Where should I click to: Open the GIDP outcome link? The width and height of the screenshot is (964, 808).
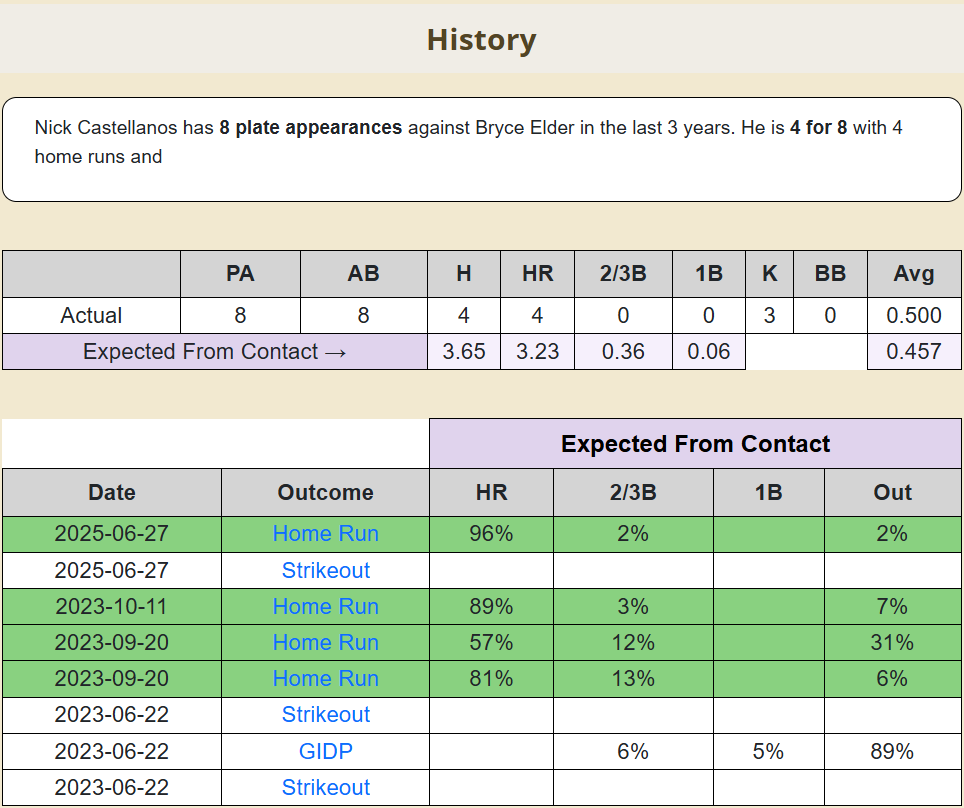tap(325, 751)
